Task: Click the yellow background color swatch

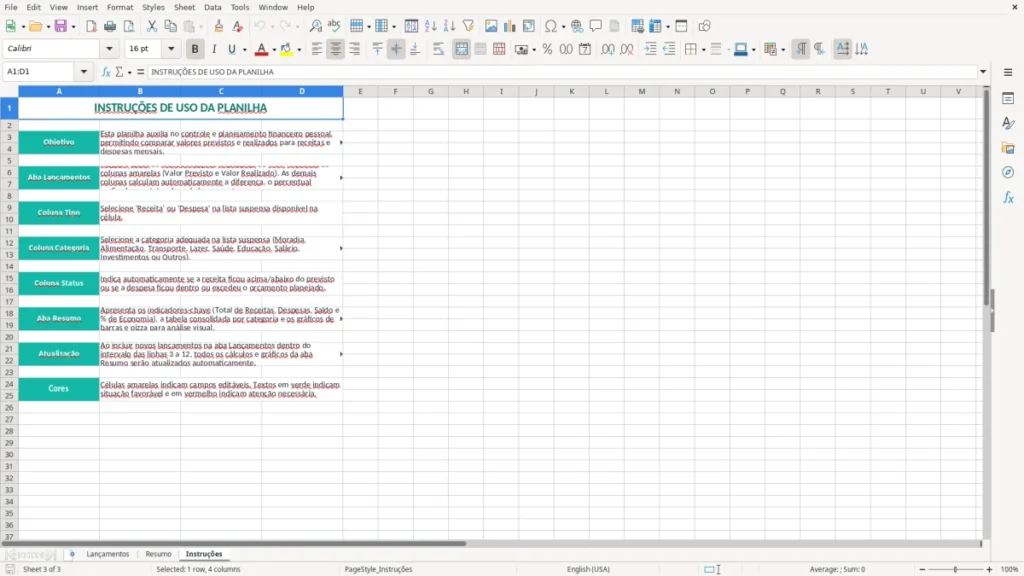Action: pyautogui.click(x=287, y=49)
